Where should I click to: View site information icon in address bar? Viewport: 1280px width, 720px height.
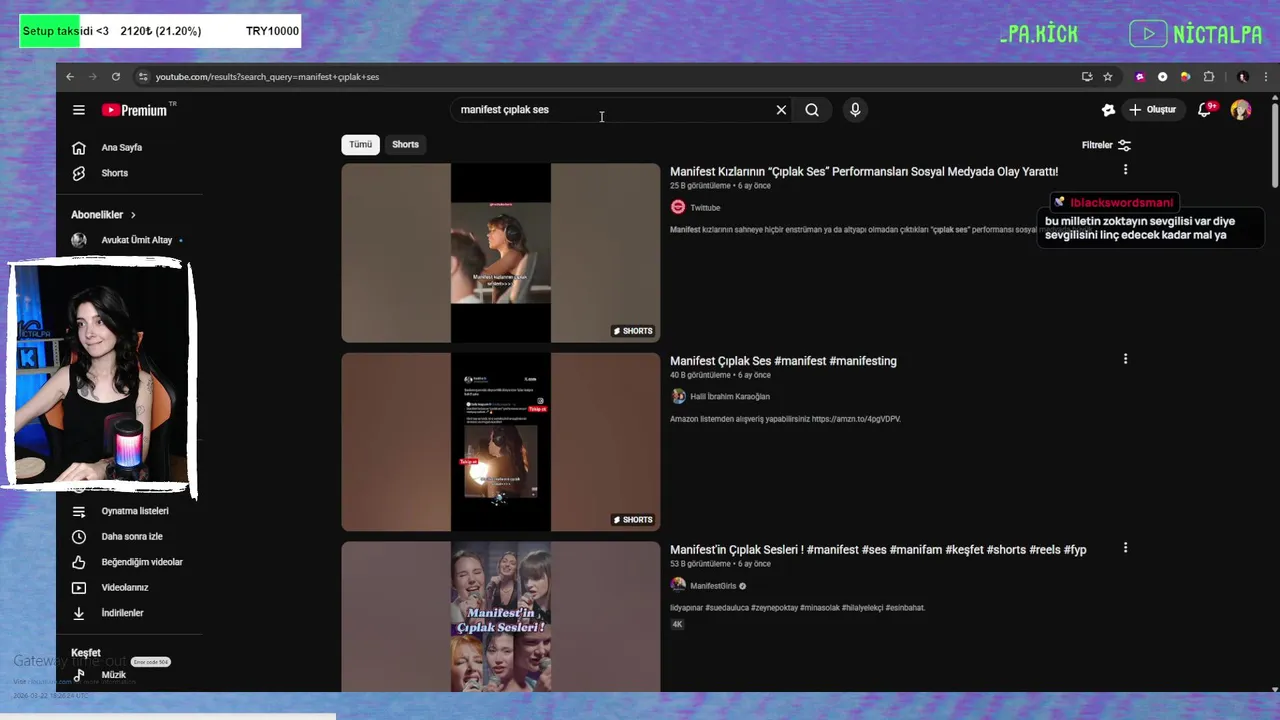tap(143, 77)
